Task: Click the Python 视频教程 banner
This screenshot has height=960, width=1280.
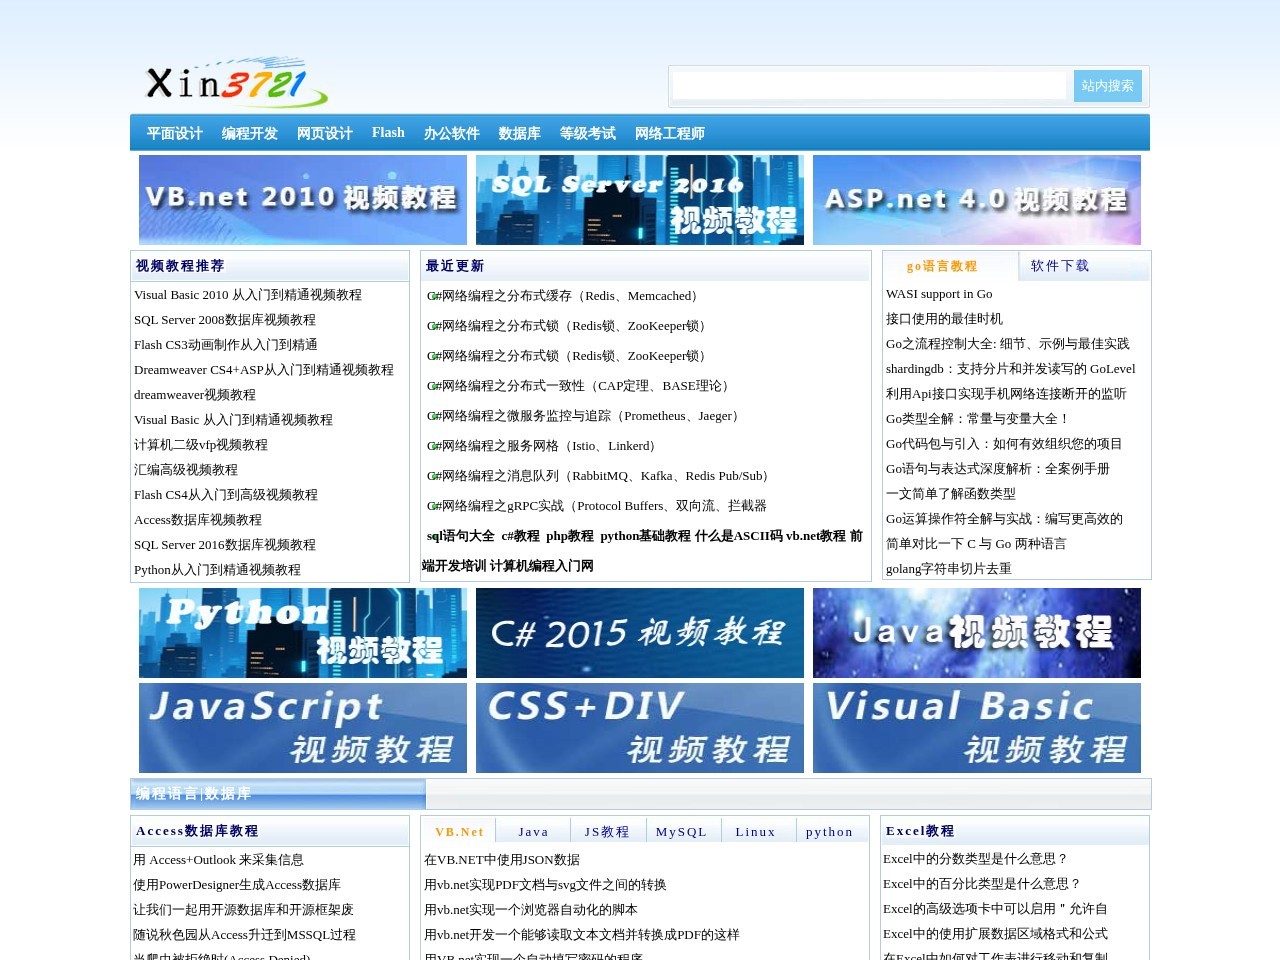Action: click(301, 633)
